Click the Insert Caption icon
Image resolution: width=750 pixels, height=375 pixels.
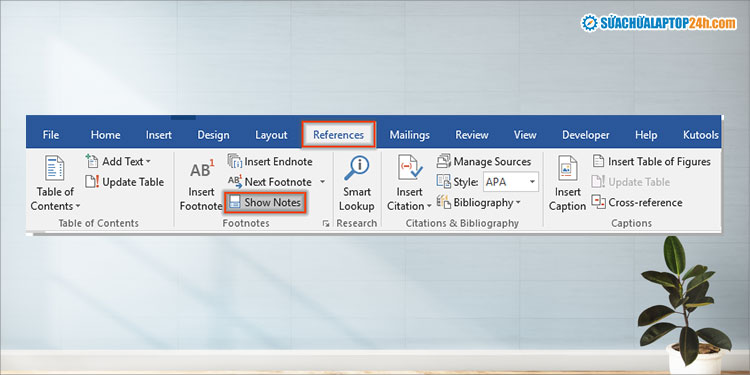567,168
